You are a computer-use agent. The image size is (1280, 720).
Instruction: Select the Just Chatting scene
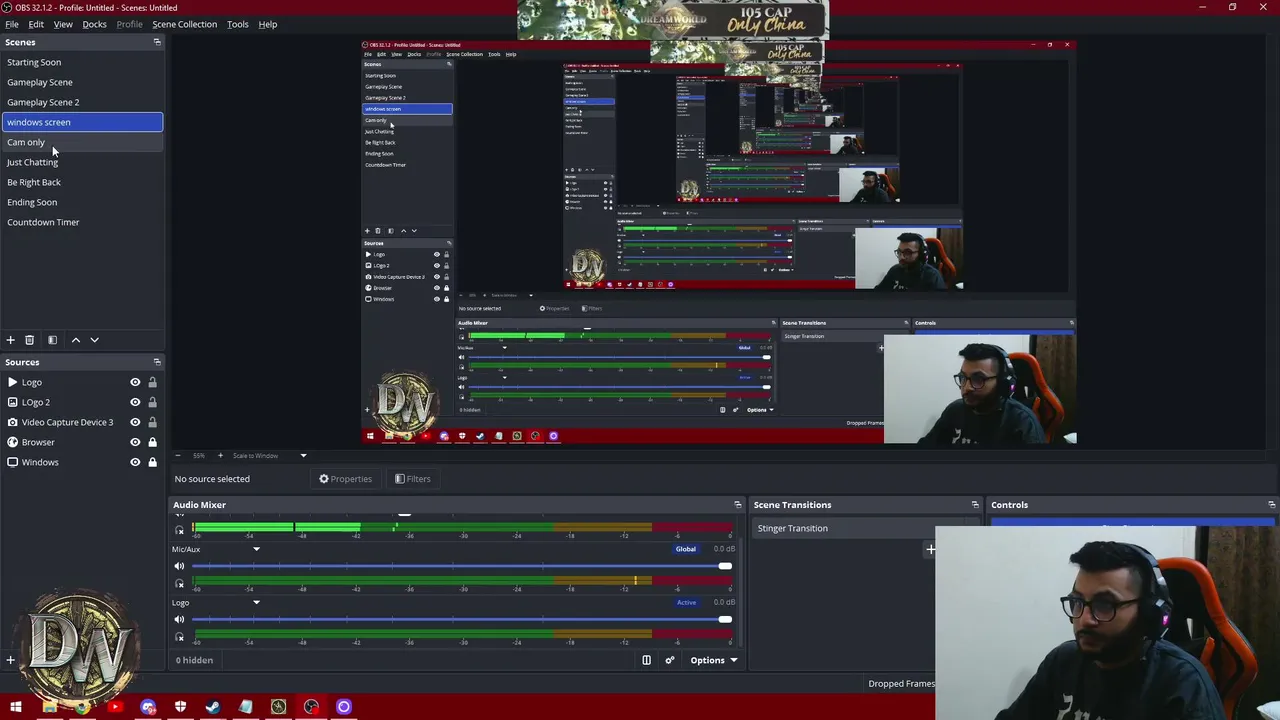pos(82,162)
